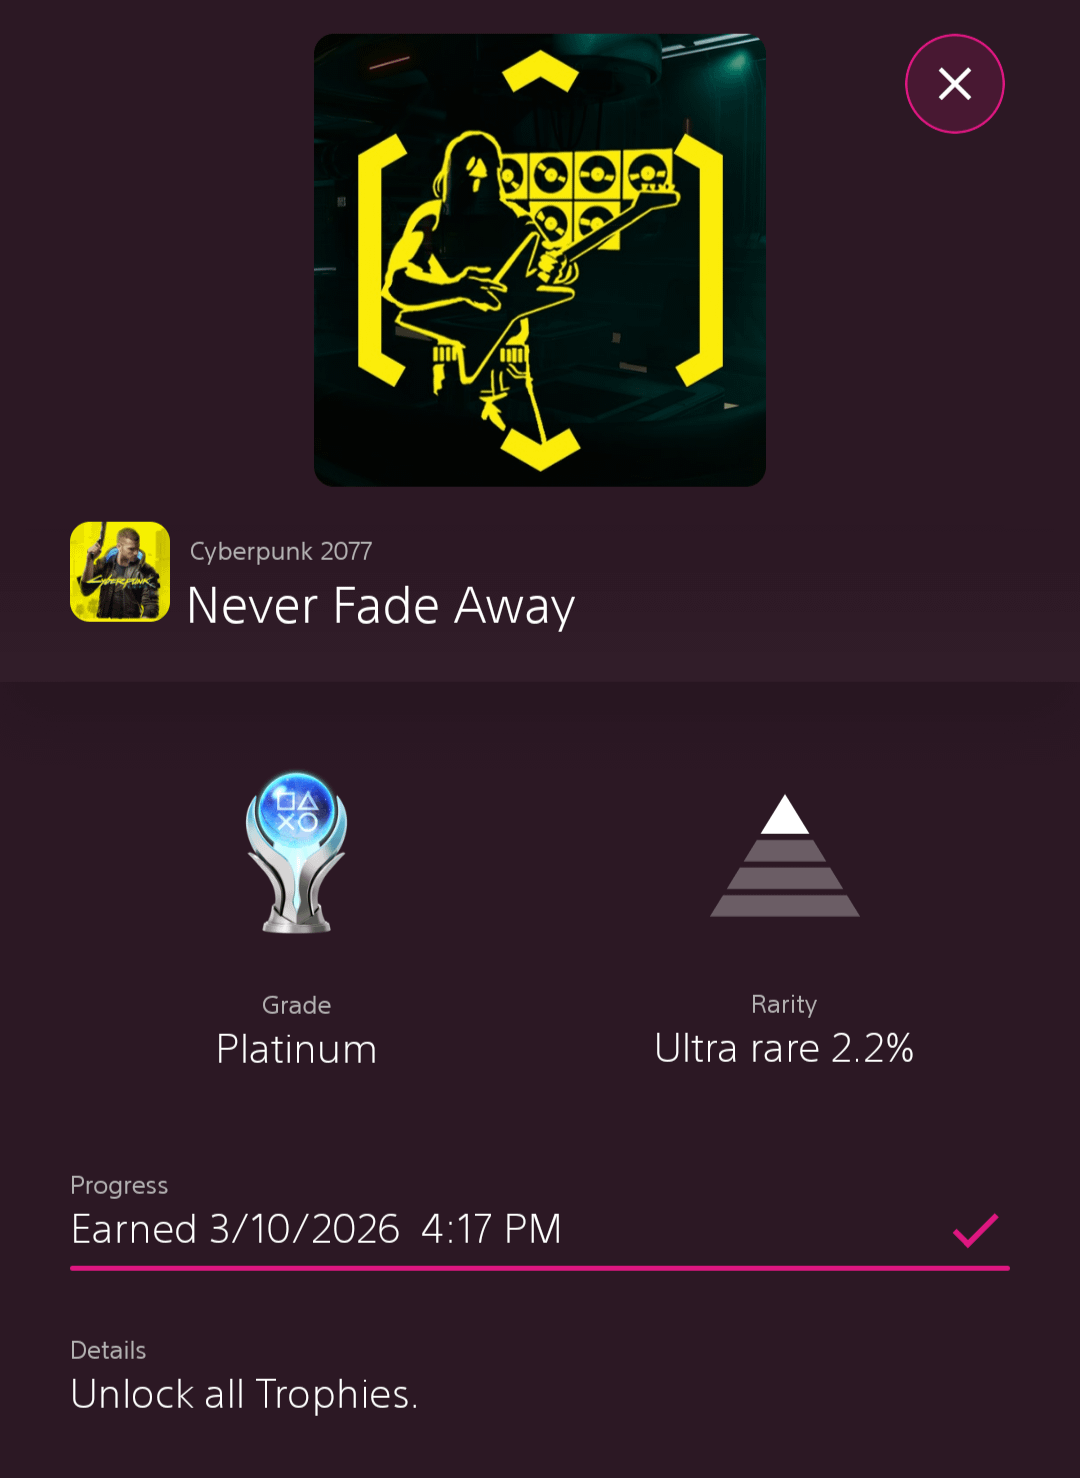Tap the down chevron in the trophy art
The width and height of the screenshot is (1080, 1478).
point(540,448)
